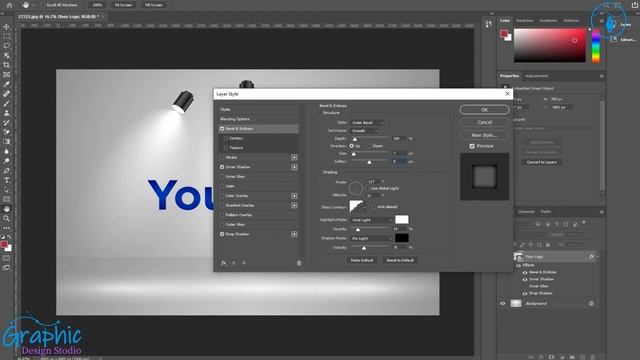Click Cancel in Layer Style dialog
Screen dimensions: 640x360
484,122
